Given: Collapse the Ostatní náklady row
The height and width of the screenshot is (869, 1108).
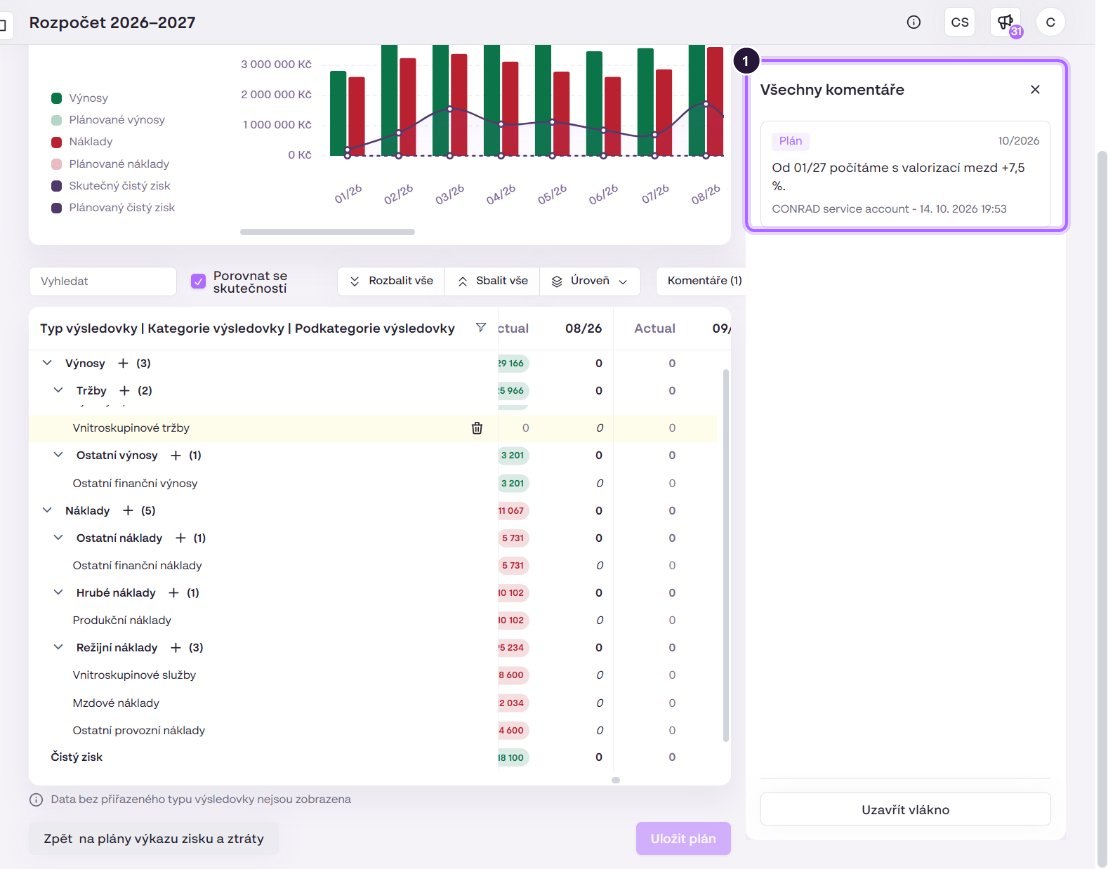Looking at the screenshot, I should tap(59, 538).
